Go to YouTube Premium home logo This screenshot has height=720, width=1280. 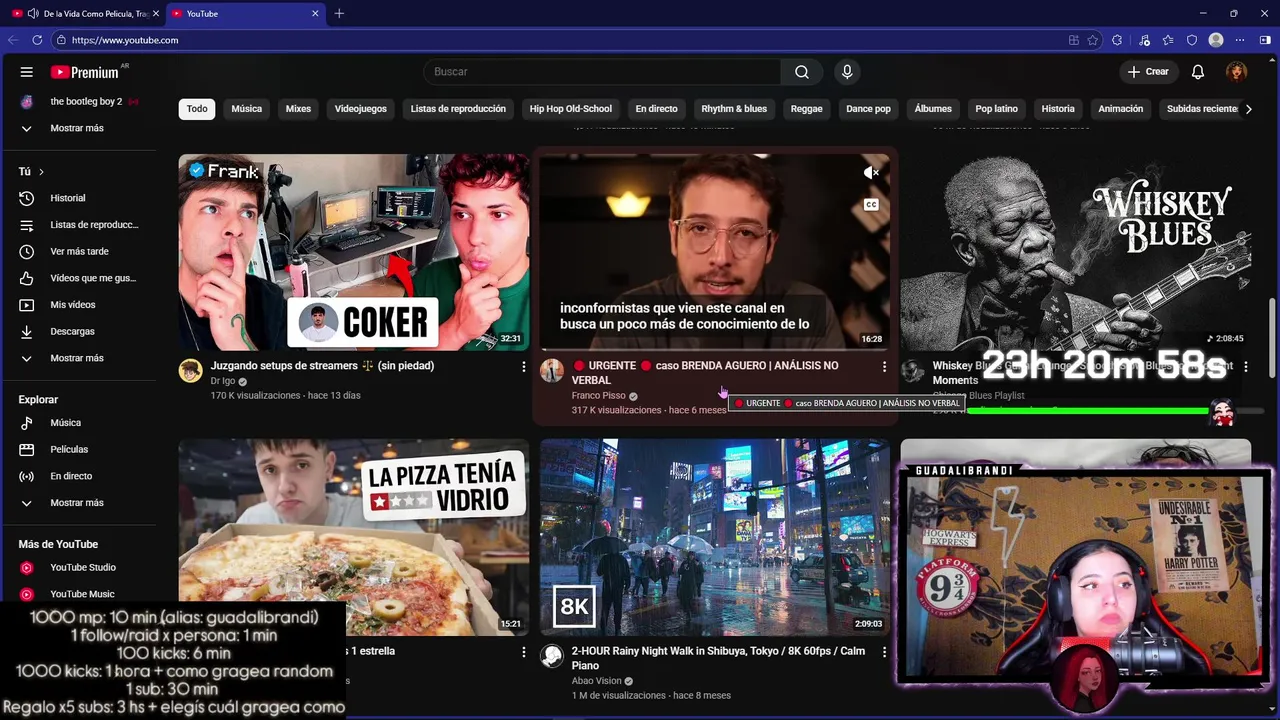point(85,72)
